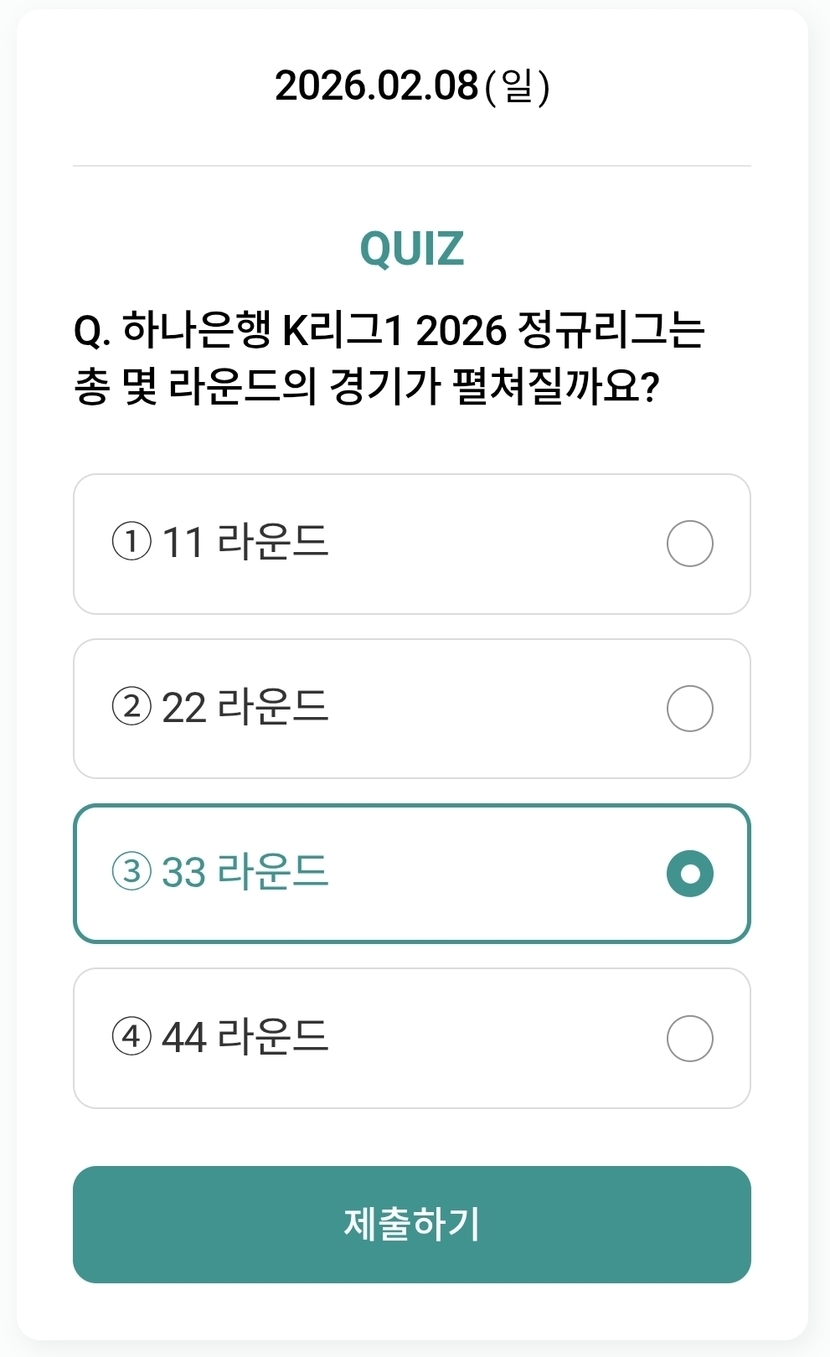Click the question line ending in 펼쳐질까요?

(366, 387)
